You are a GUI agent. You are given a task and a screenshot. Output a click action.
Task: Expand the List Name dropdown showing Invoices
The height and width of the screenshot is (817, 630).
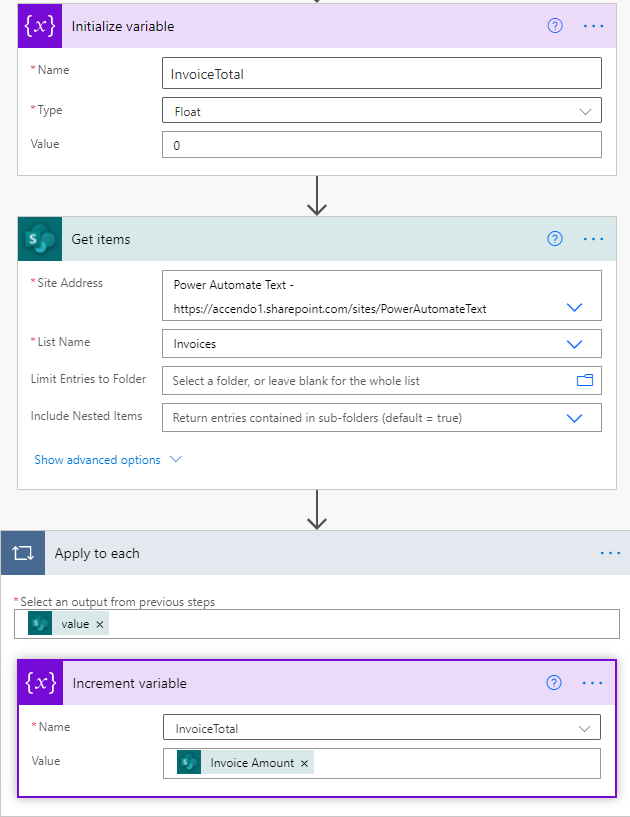575,341
